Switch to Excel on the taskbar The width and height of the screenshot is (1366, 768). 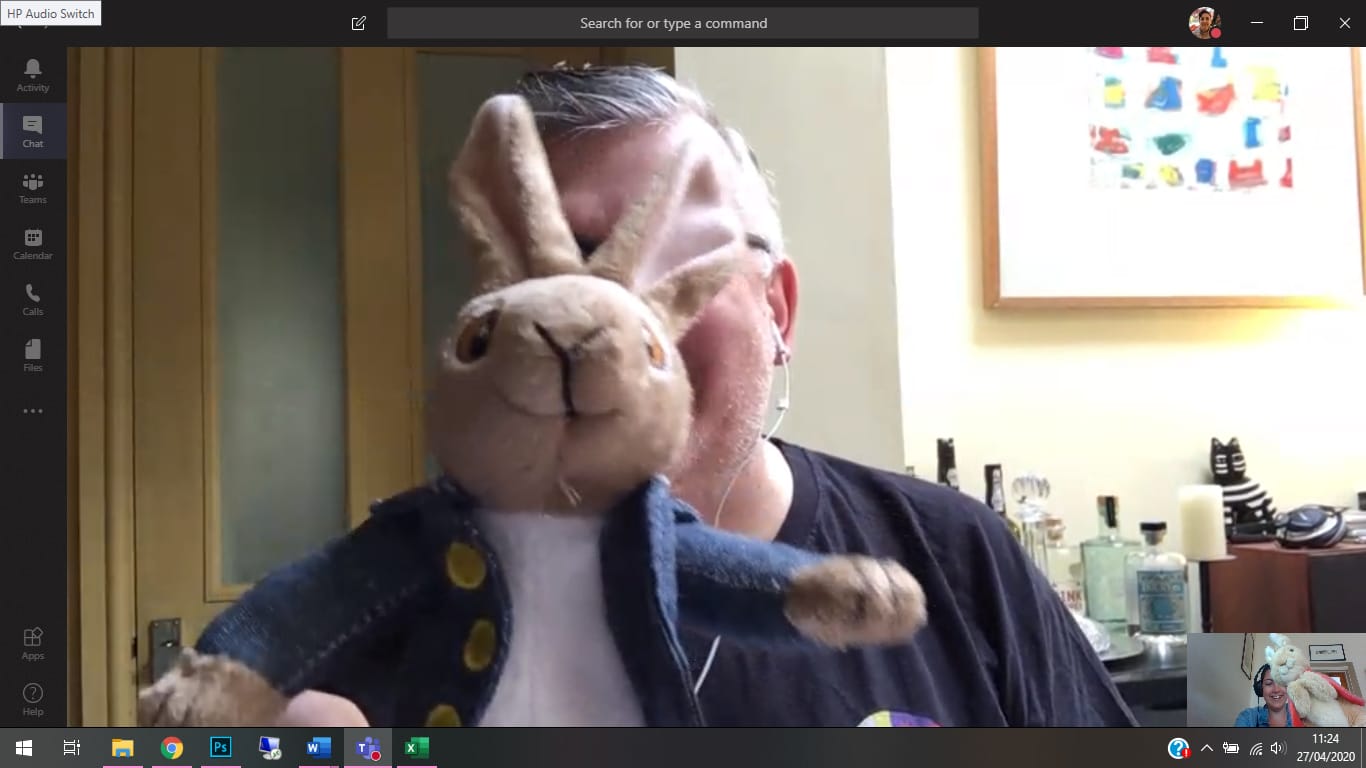417,748
